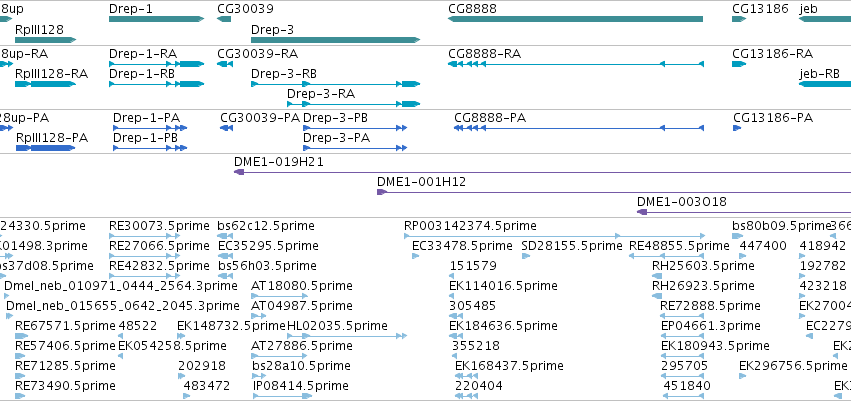Click the RP003142374.5prime EST feature
851x401 pixels.
point(555,236)
